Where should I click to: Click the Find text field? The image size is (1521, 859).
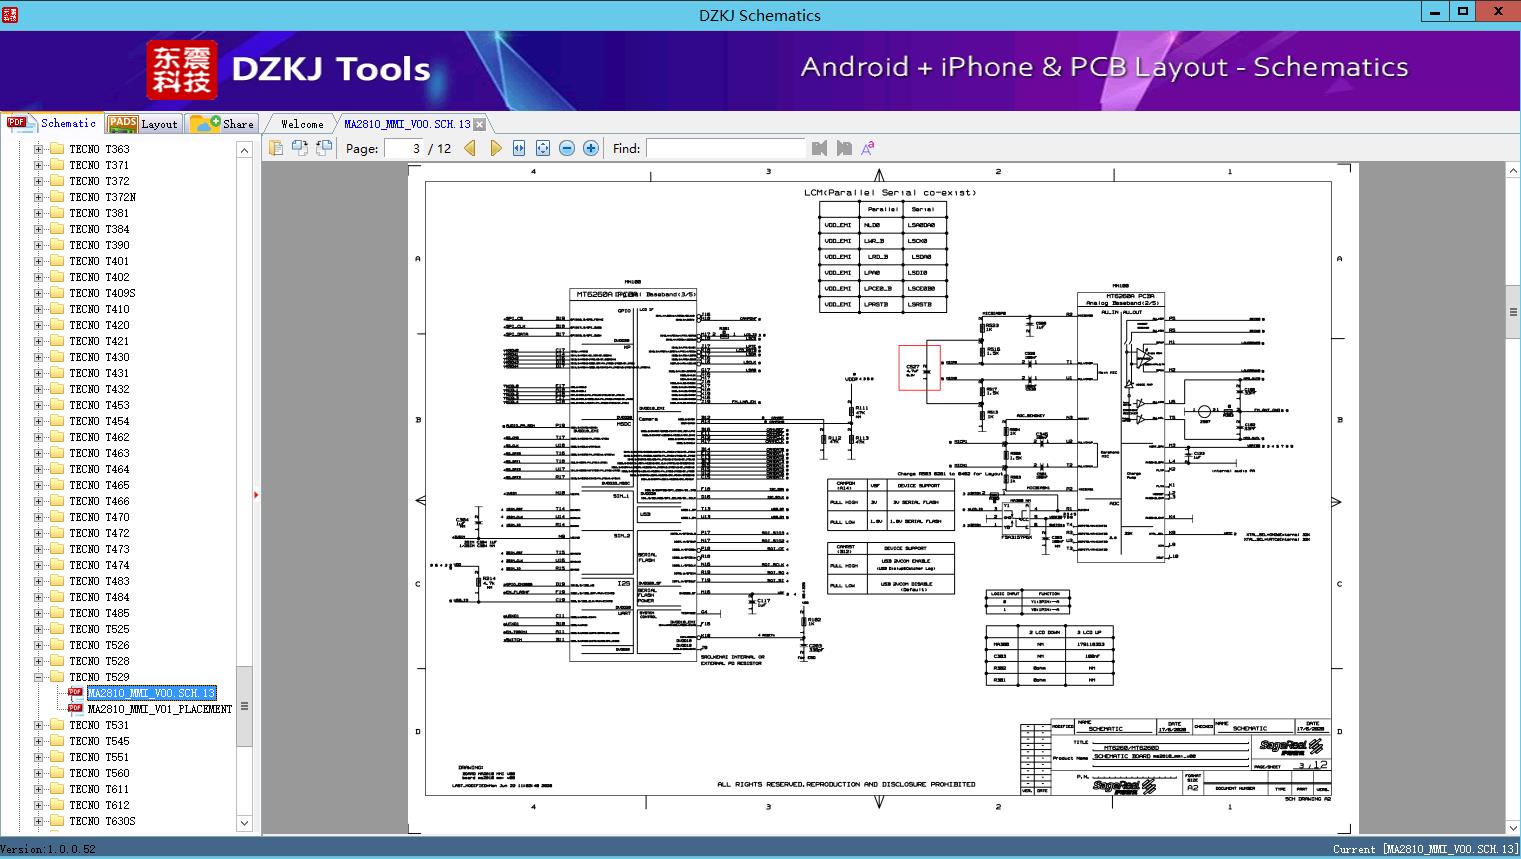pyautogui.click(x=725, y=148)
